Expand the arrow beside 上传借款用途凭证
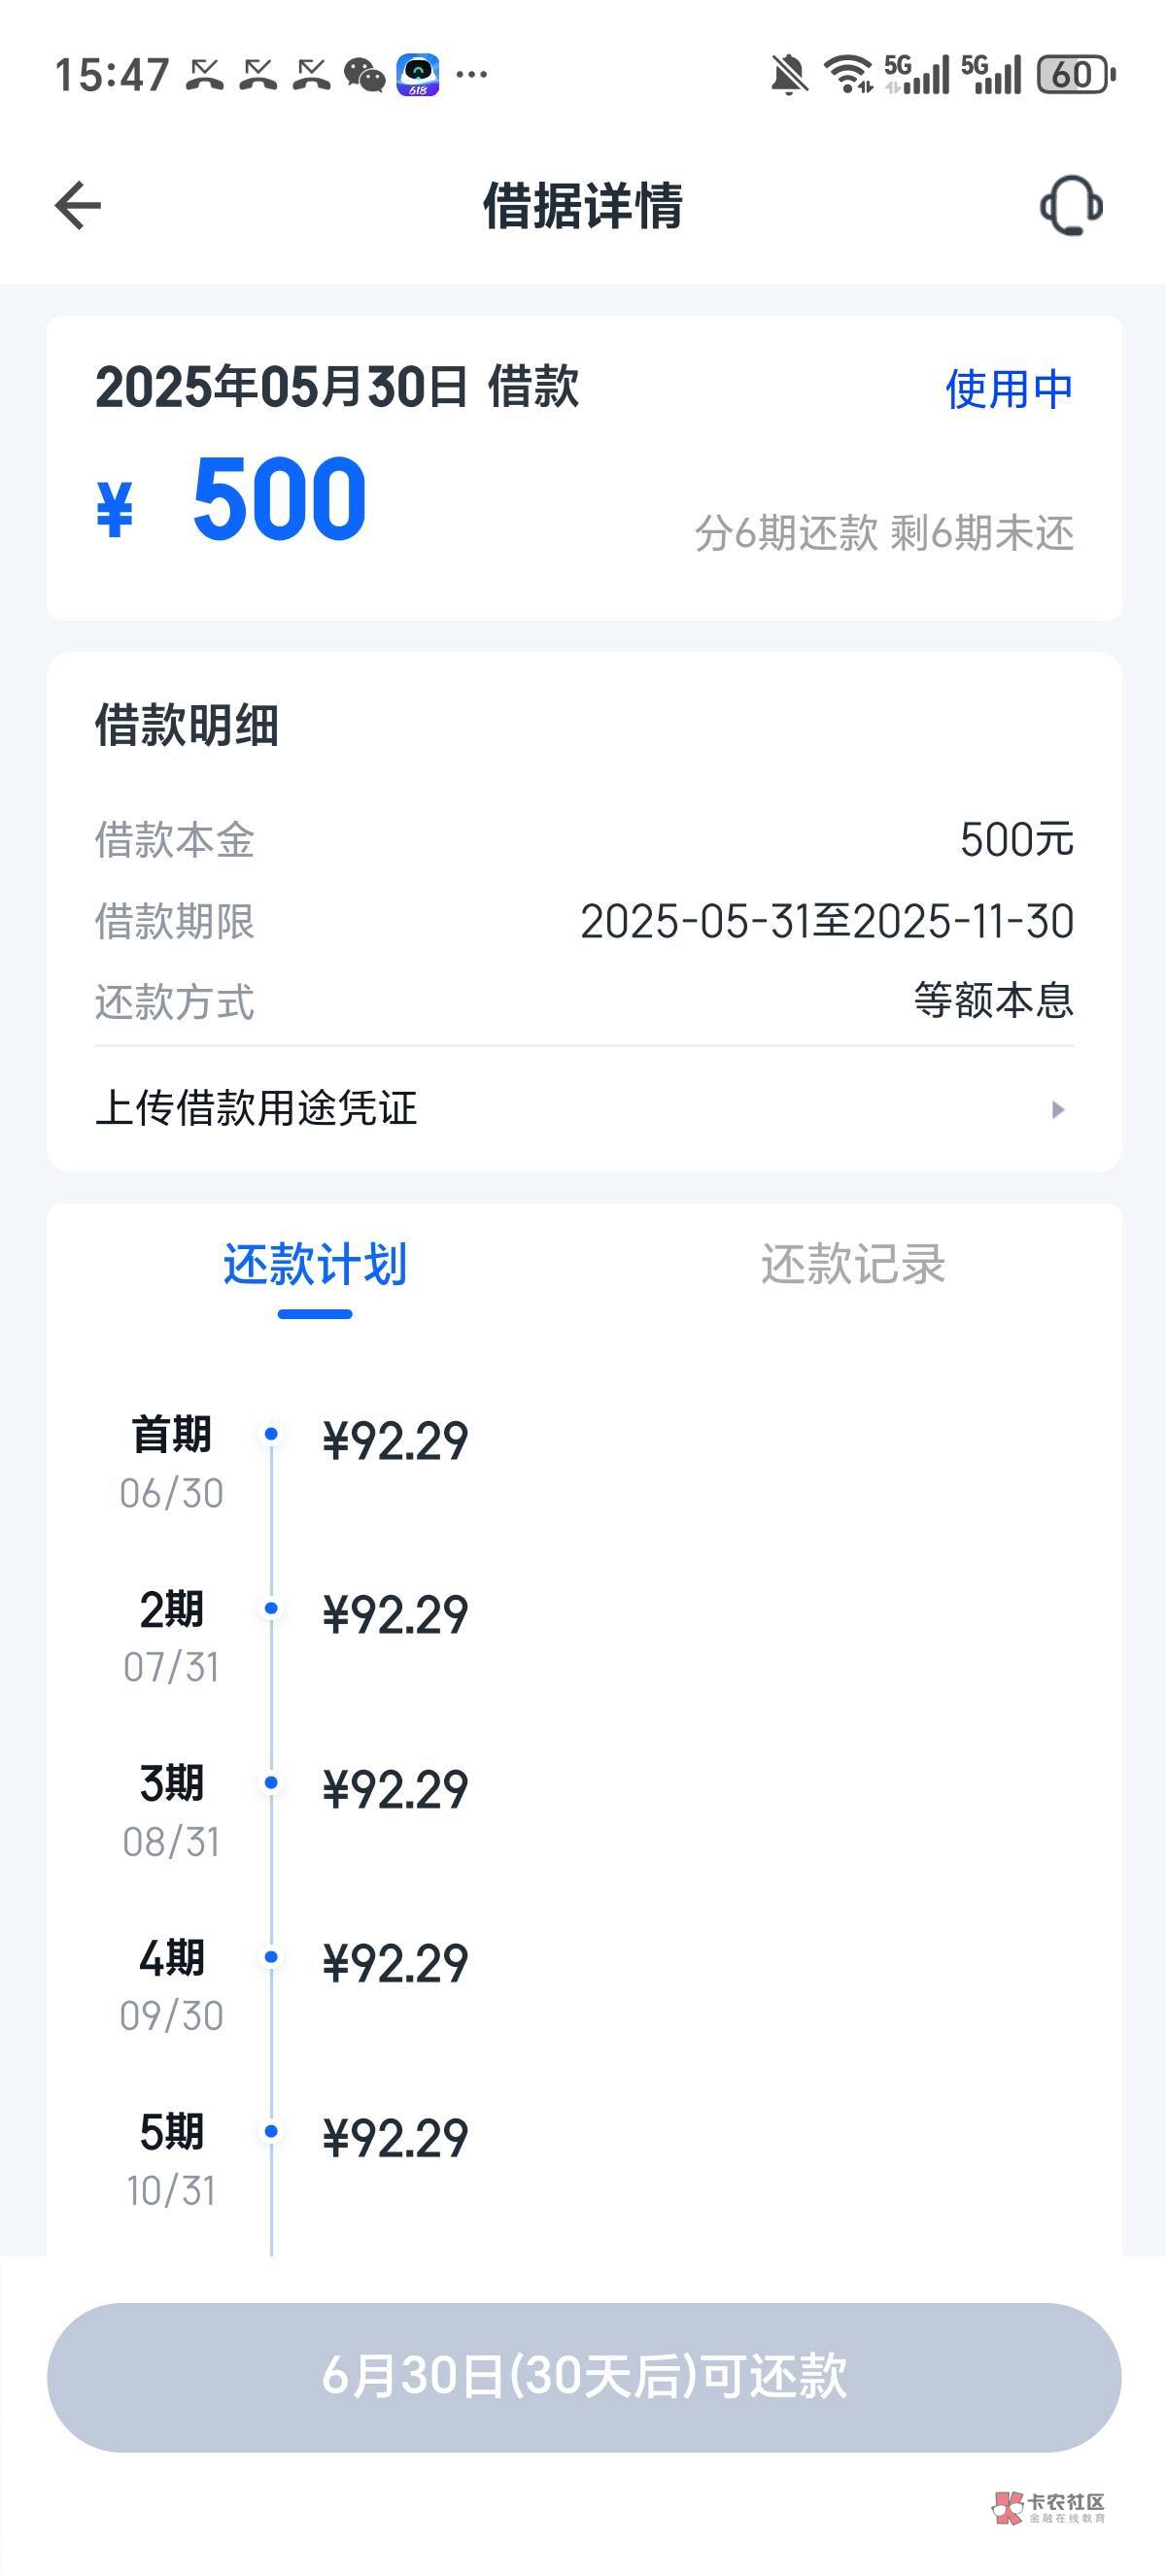This screenshot has width=1166, height=2576. pos(1057,1109)
